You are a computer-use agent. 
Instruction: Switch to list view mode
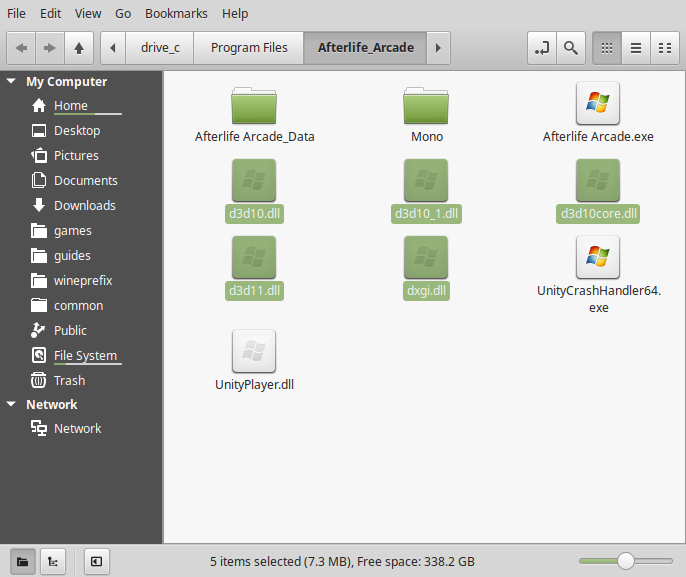(x=636, y=48)
